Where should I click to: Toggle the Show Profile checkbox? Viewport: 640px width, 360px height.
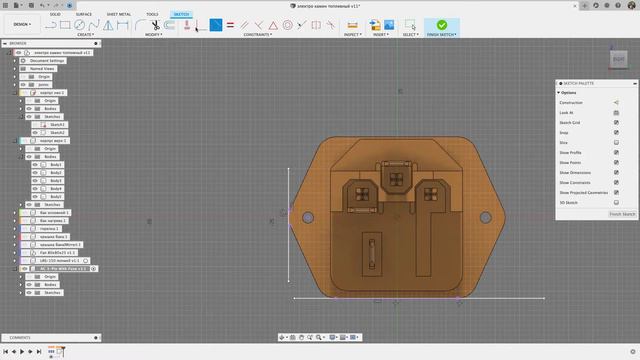point(616,153)
